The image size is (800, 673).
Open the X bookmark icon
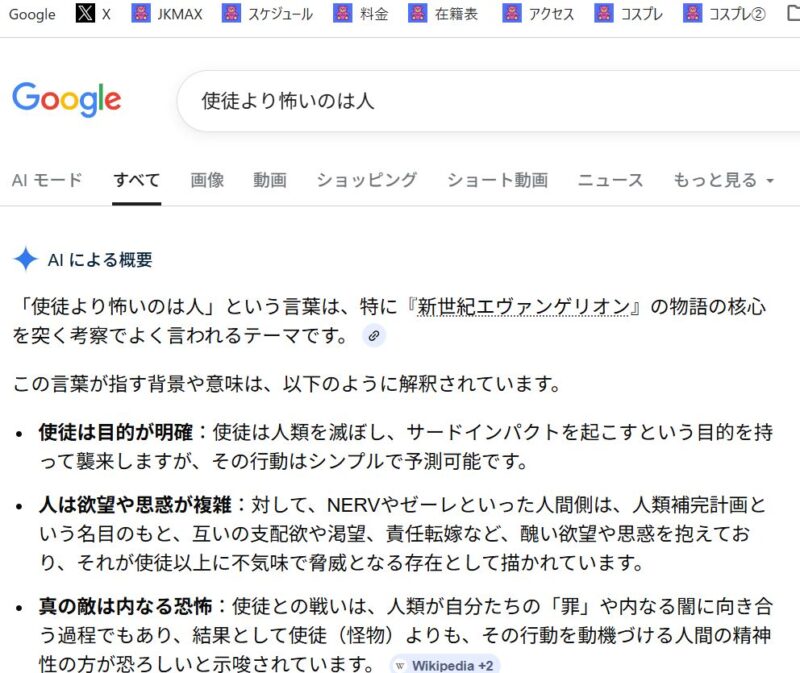click(x=86, y=14)
